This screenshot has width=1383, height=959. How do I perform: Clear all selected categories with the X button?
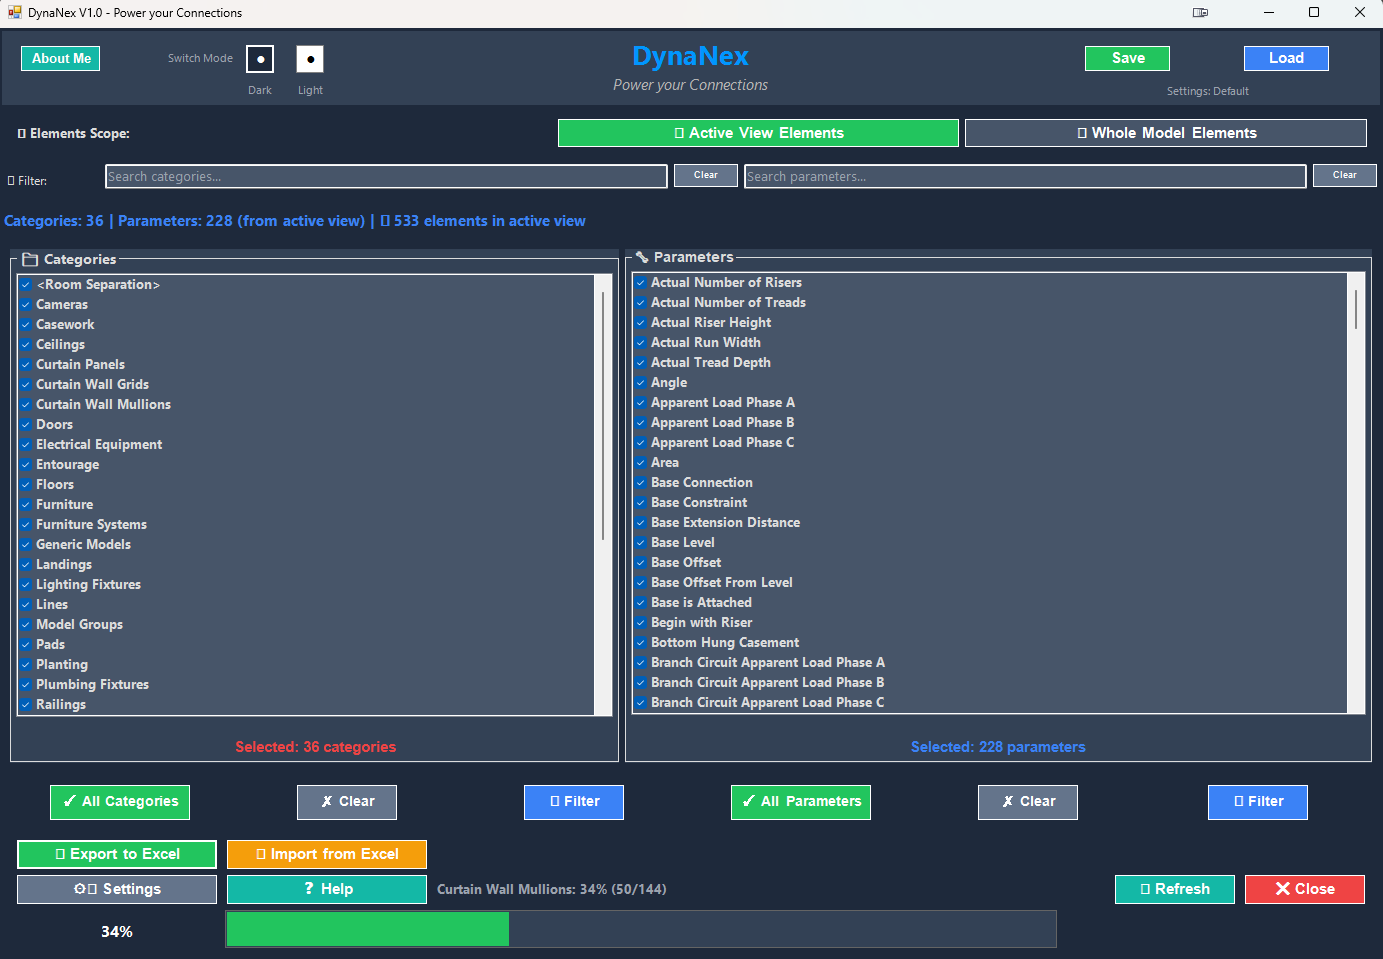(x=346, y=802)
